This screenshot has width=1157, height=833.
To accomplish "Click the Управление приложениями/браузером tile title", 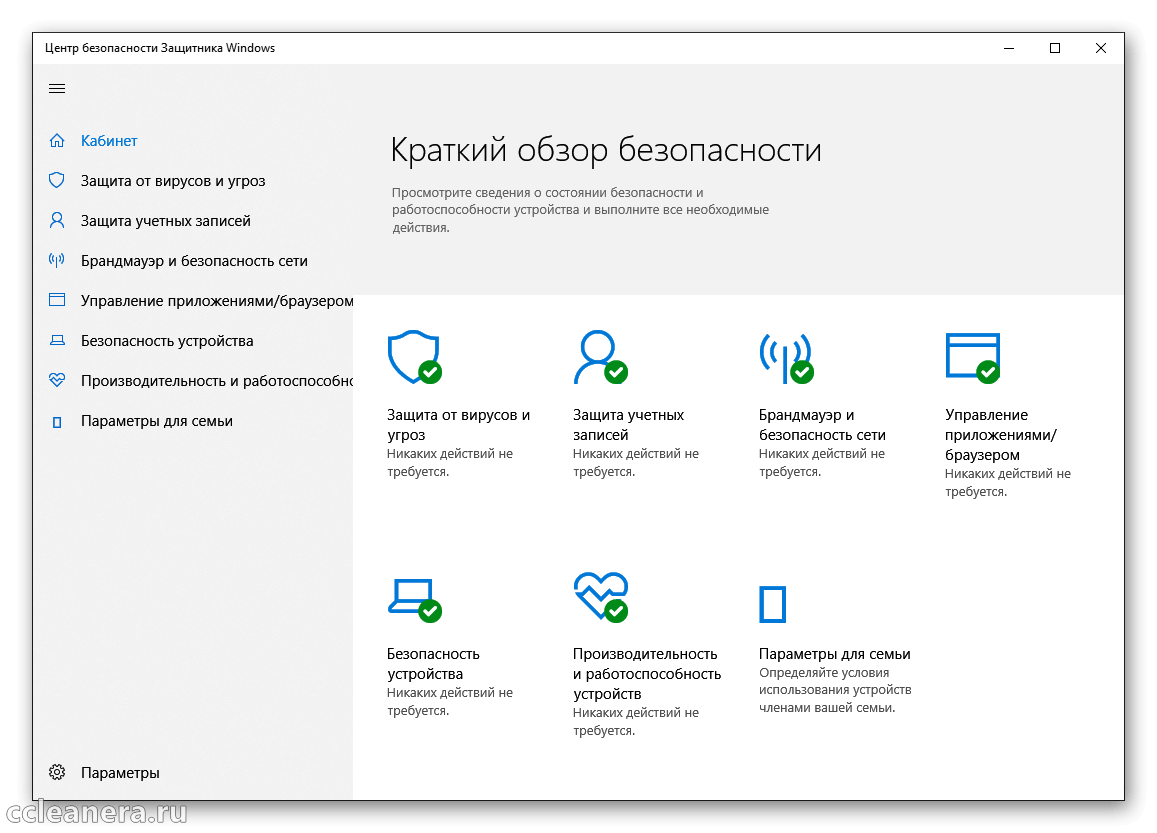I will click(x=1001, y=435).
